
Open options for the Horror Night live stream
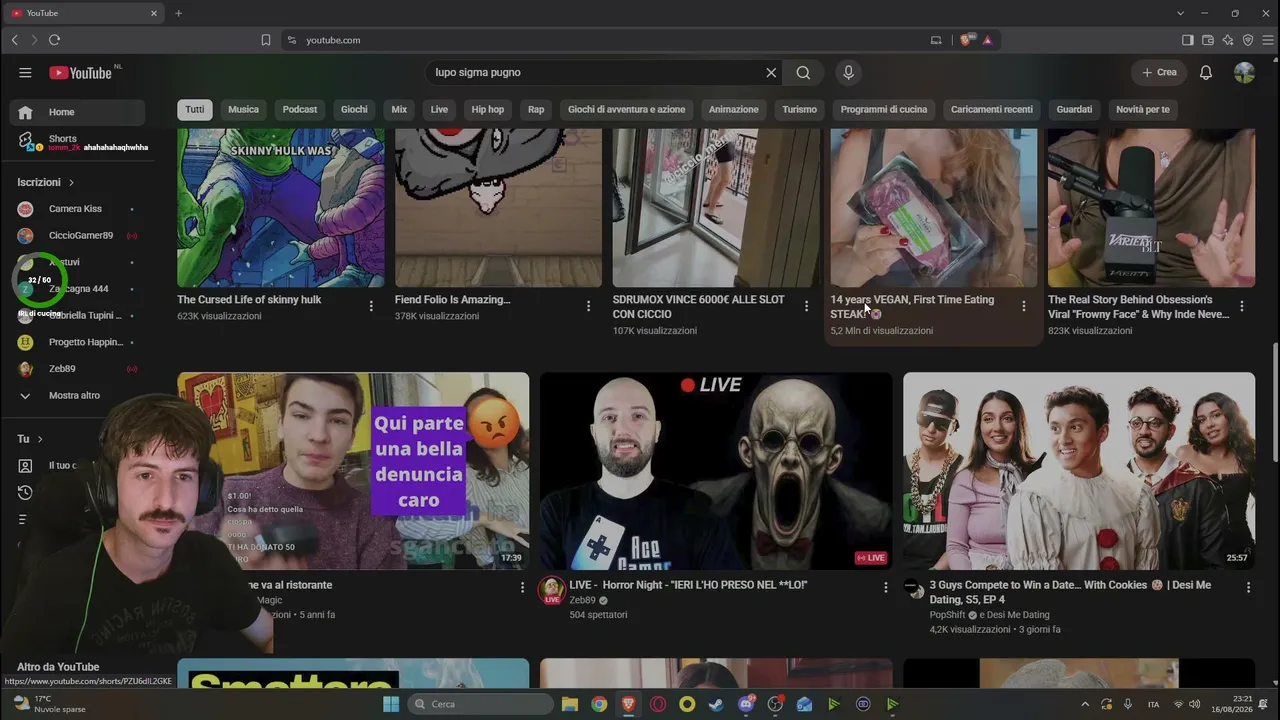click(x=885, y=587)
